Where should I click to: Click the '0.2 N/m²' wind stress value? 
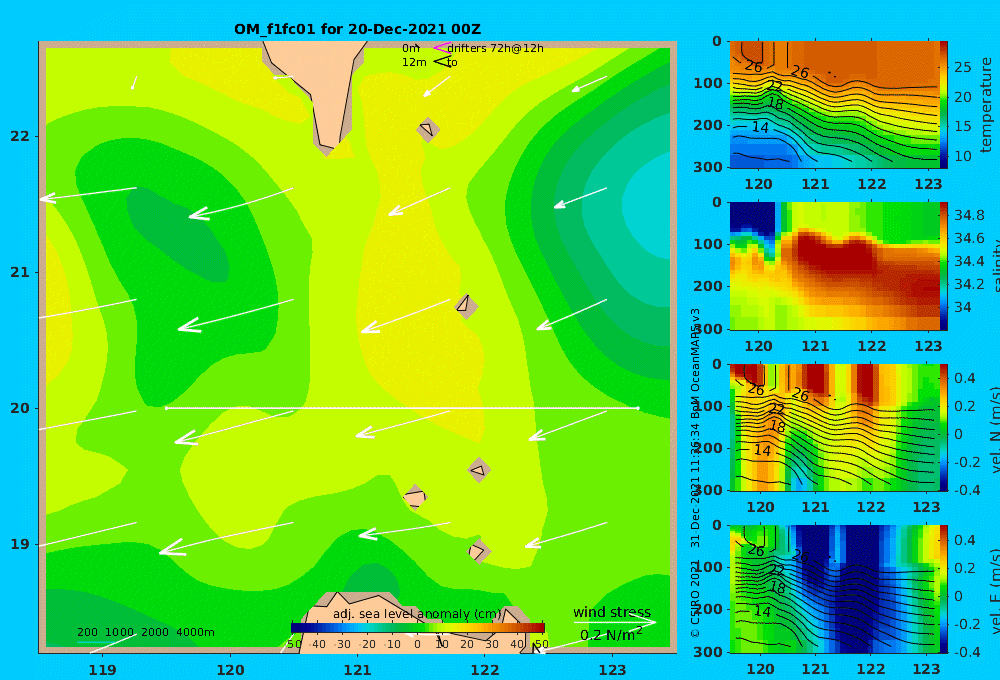[611, 635]
